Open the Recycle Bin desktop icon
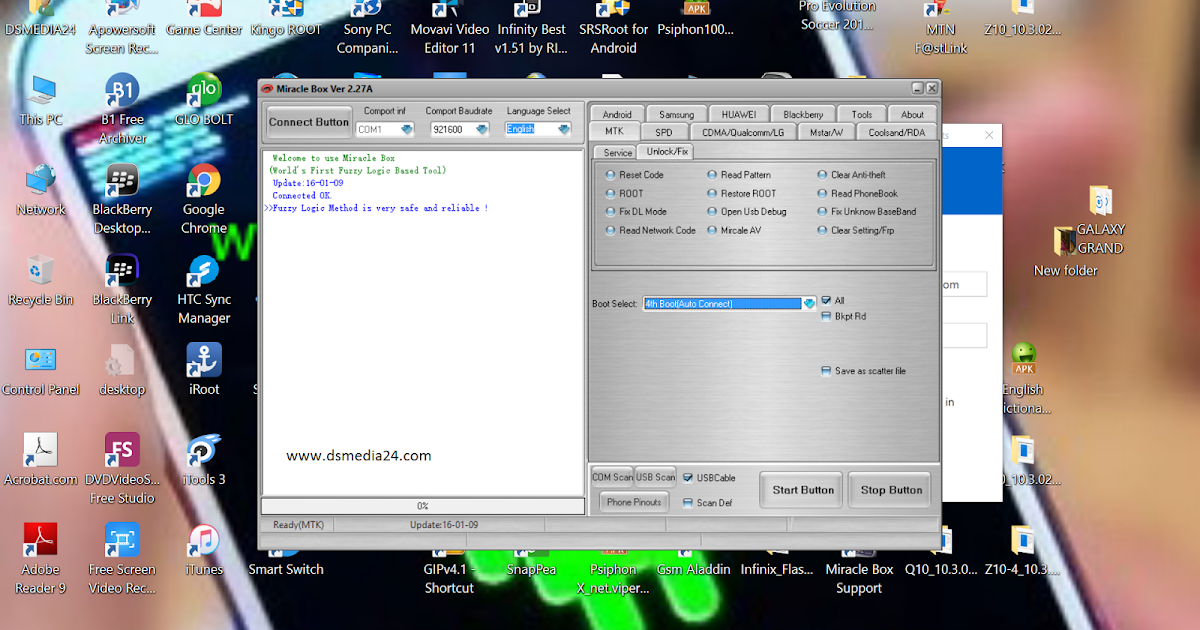The width and height of the screenshot is (1200, 630). pos(41,270)
